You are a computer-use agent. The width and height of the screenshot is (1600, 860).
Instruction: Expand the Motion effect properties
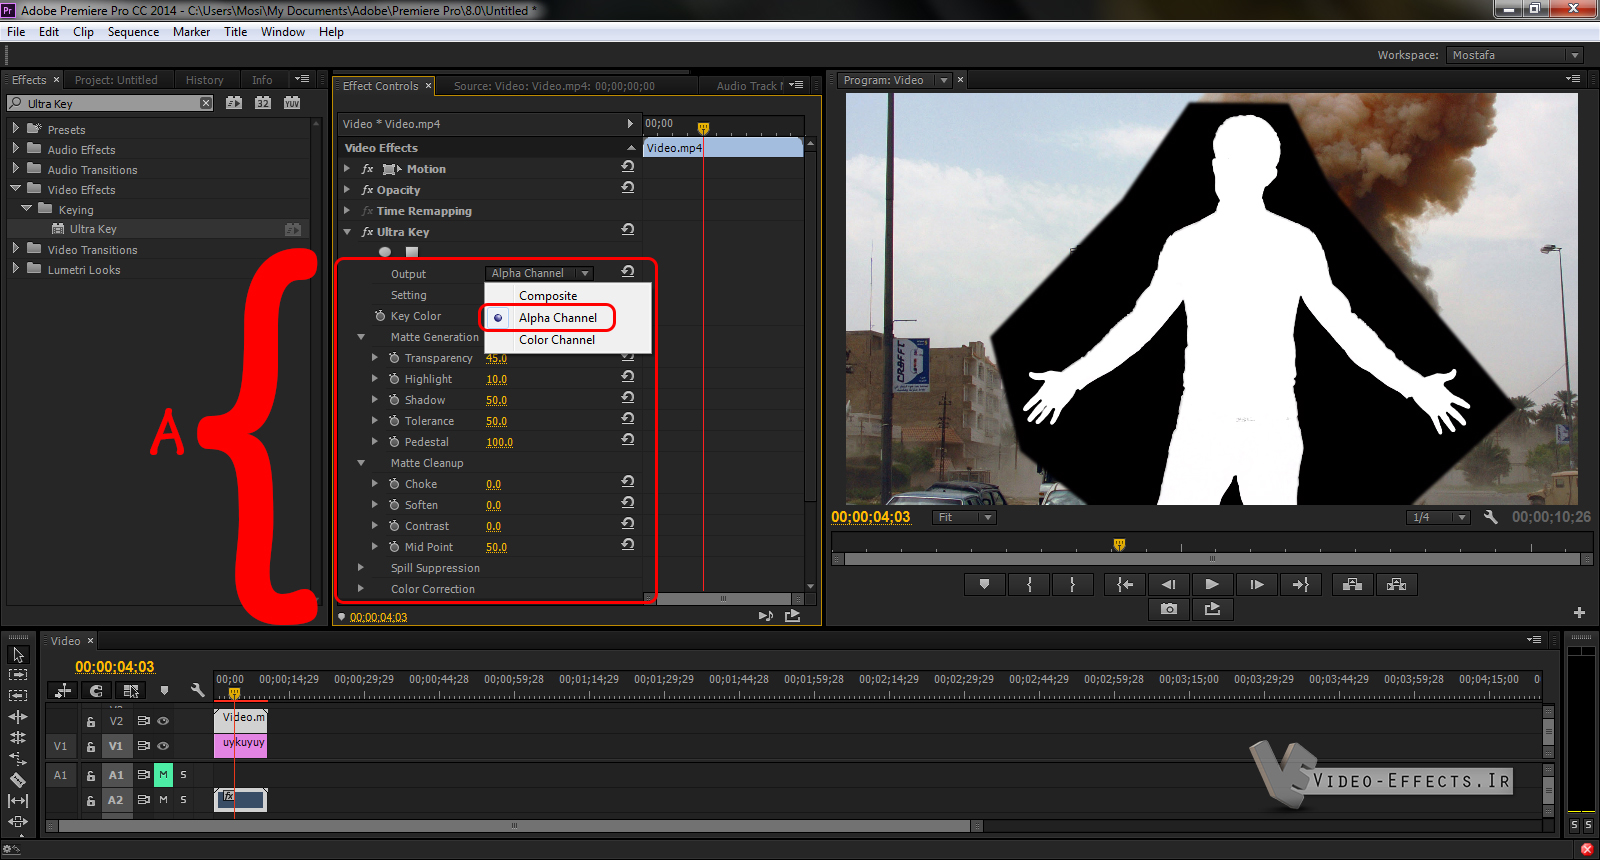(347, 168)
